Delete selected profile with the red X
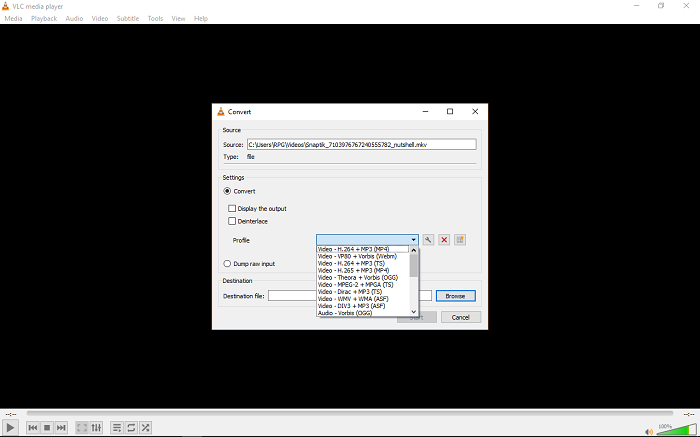The image size is (700, 437). click(444, 240)
